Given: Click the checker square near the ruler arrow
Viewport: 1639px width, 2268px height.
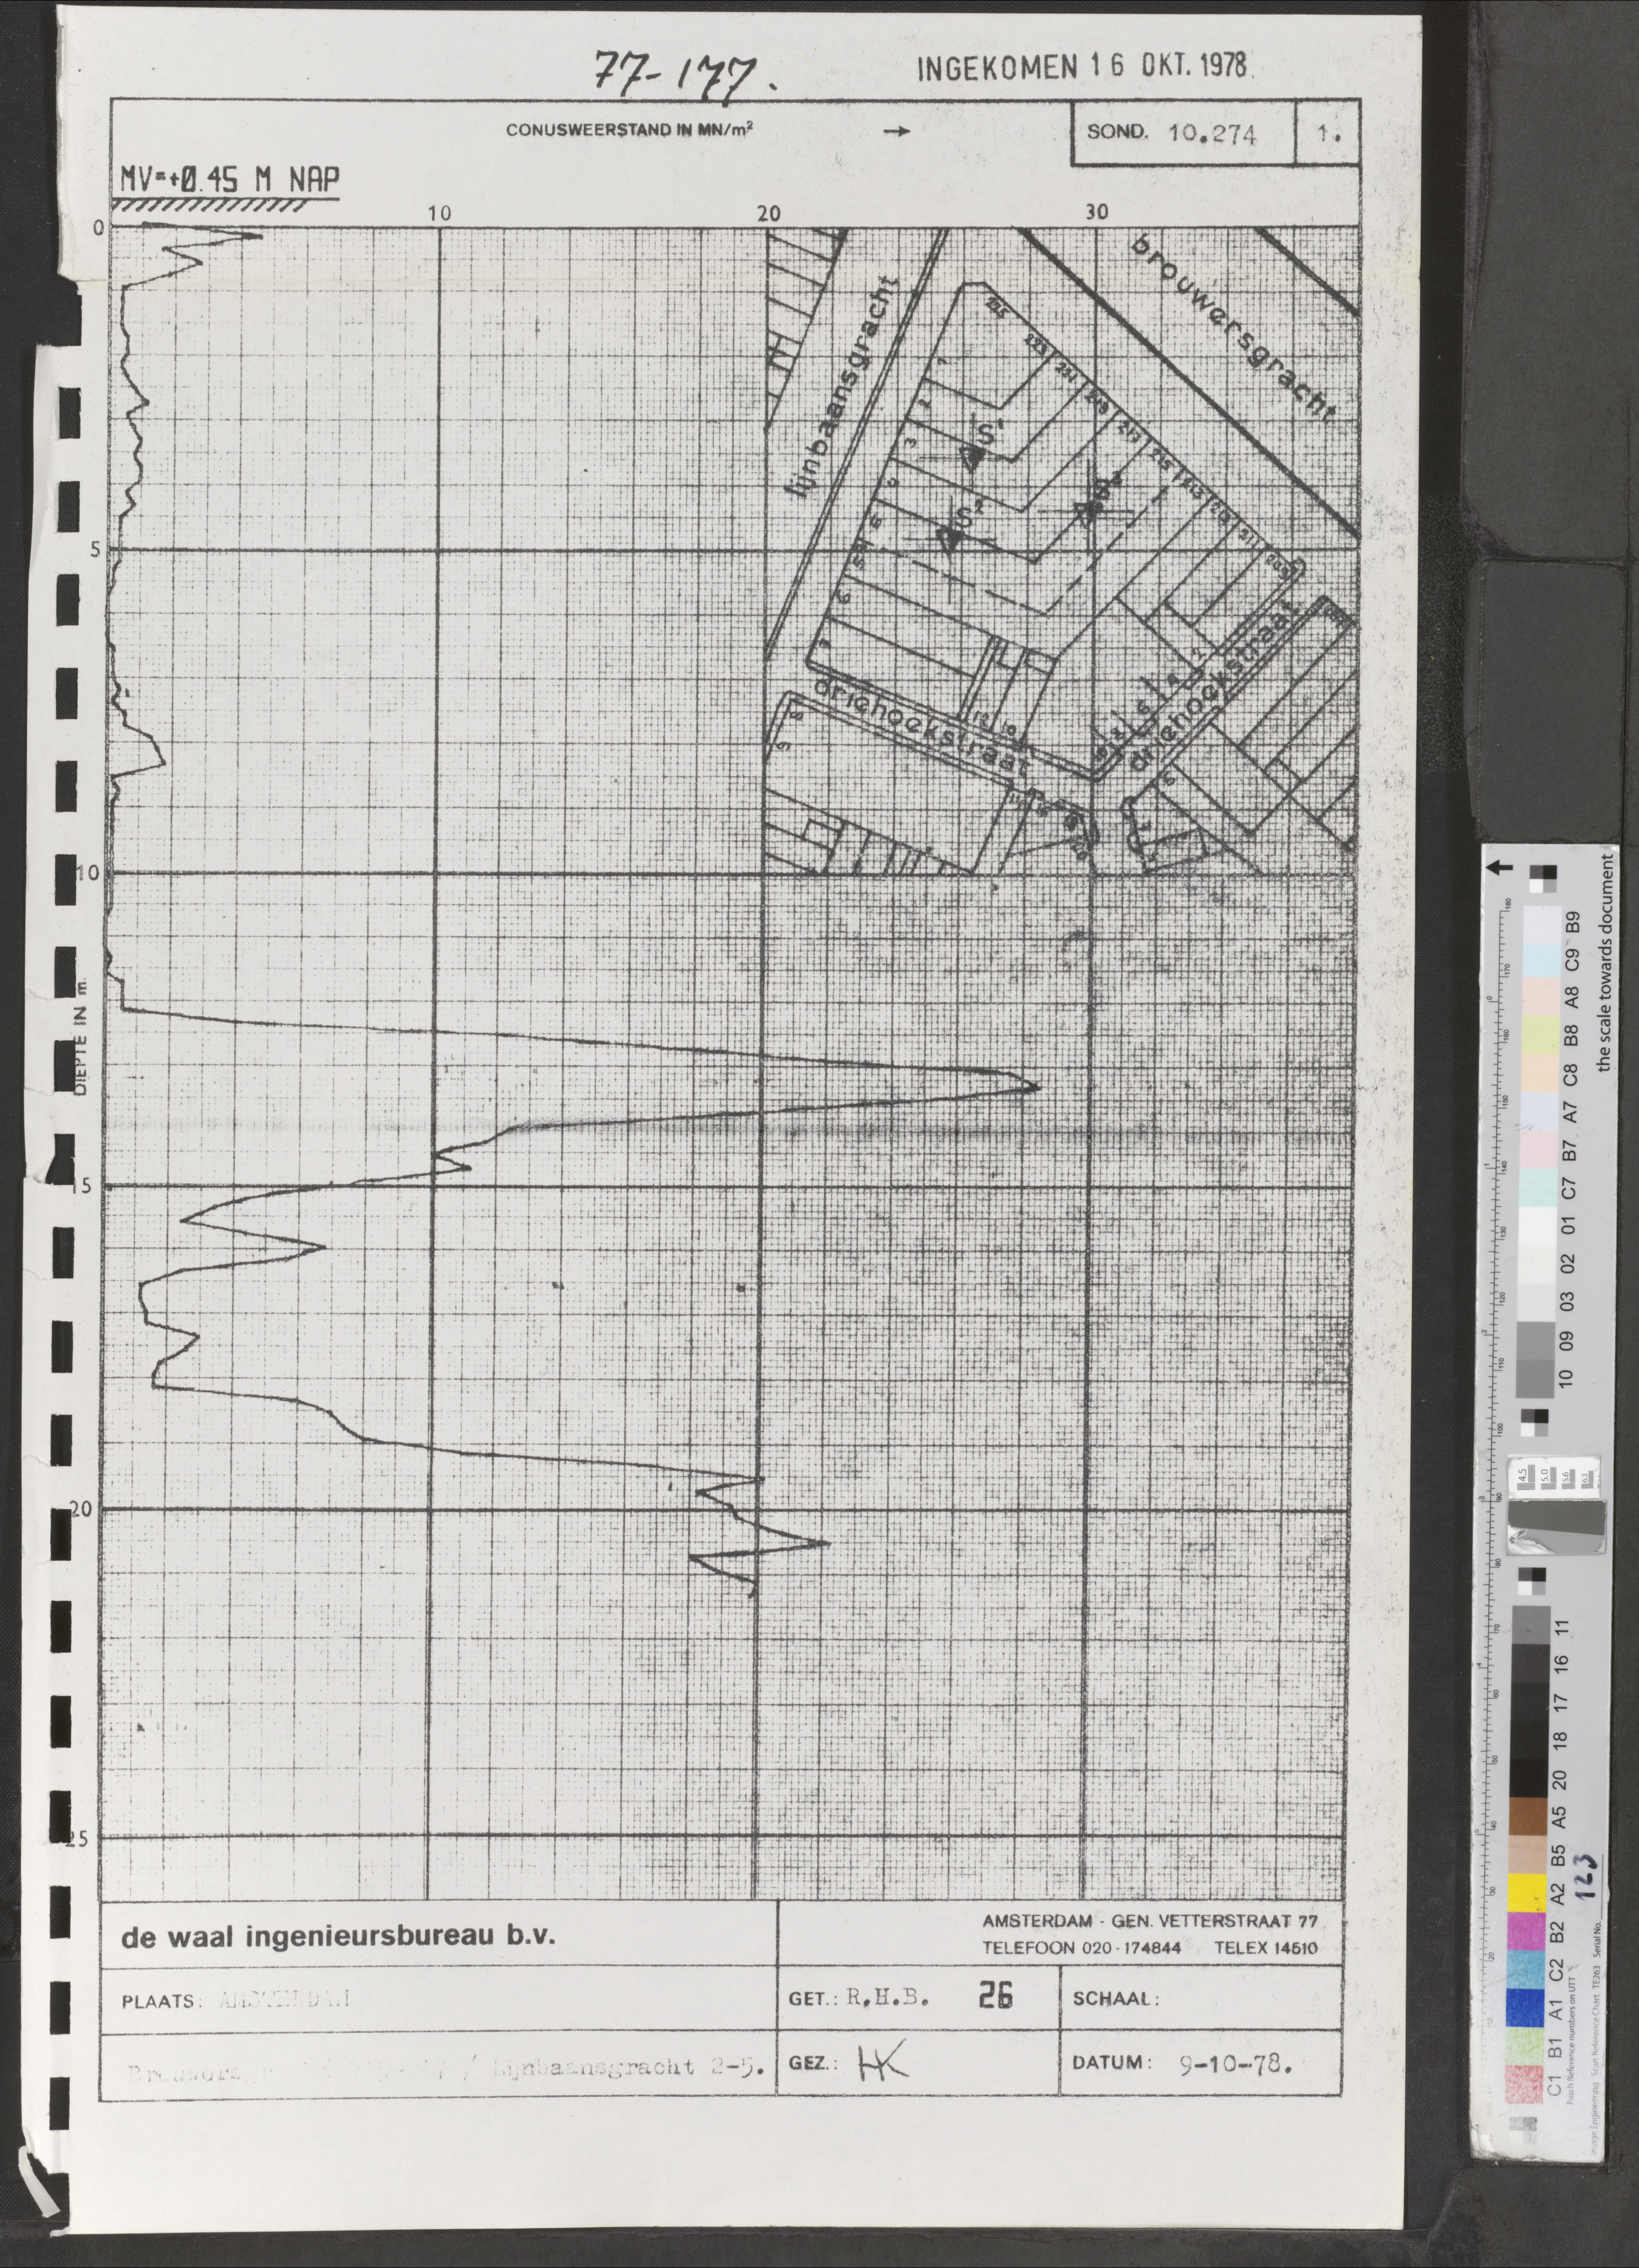Looking at the screenshot, I should (1542, 880).
